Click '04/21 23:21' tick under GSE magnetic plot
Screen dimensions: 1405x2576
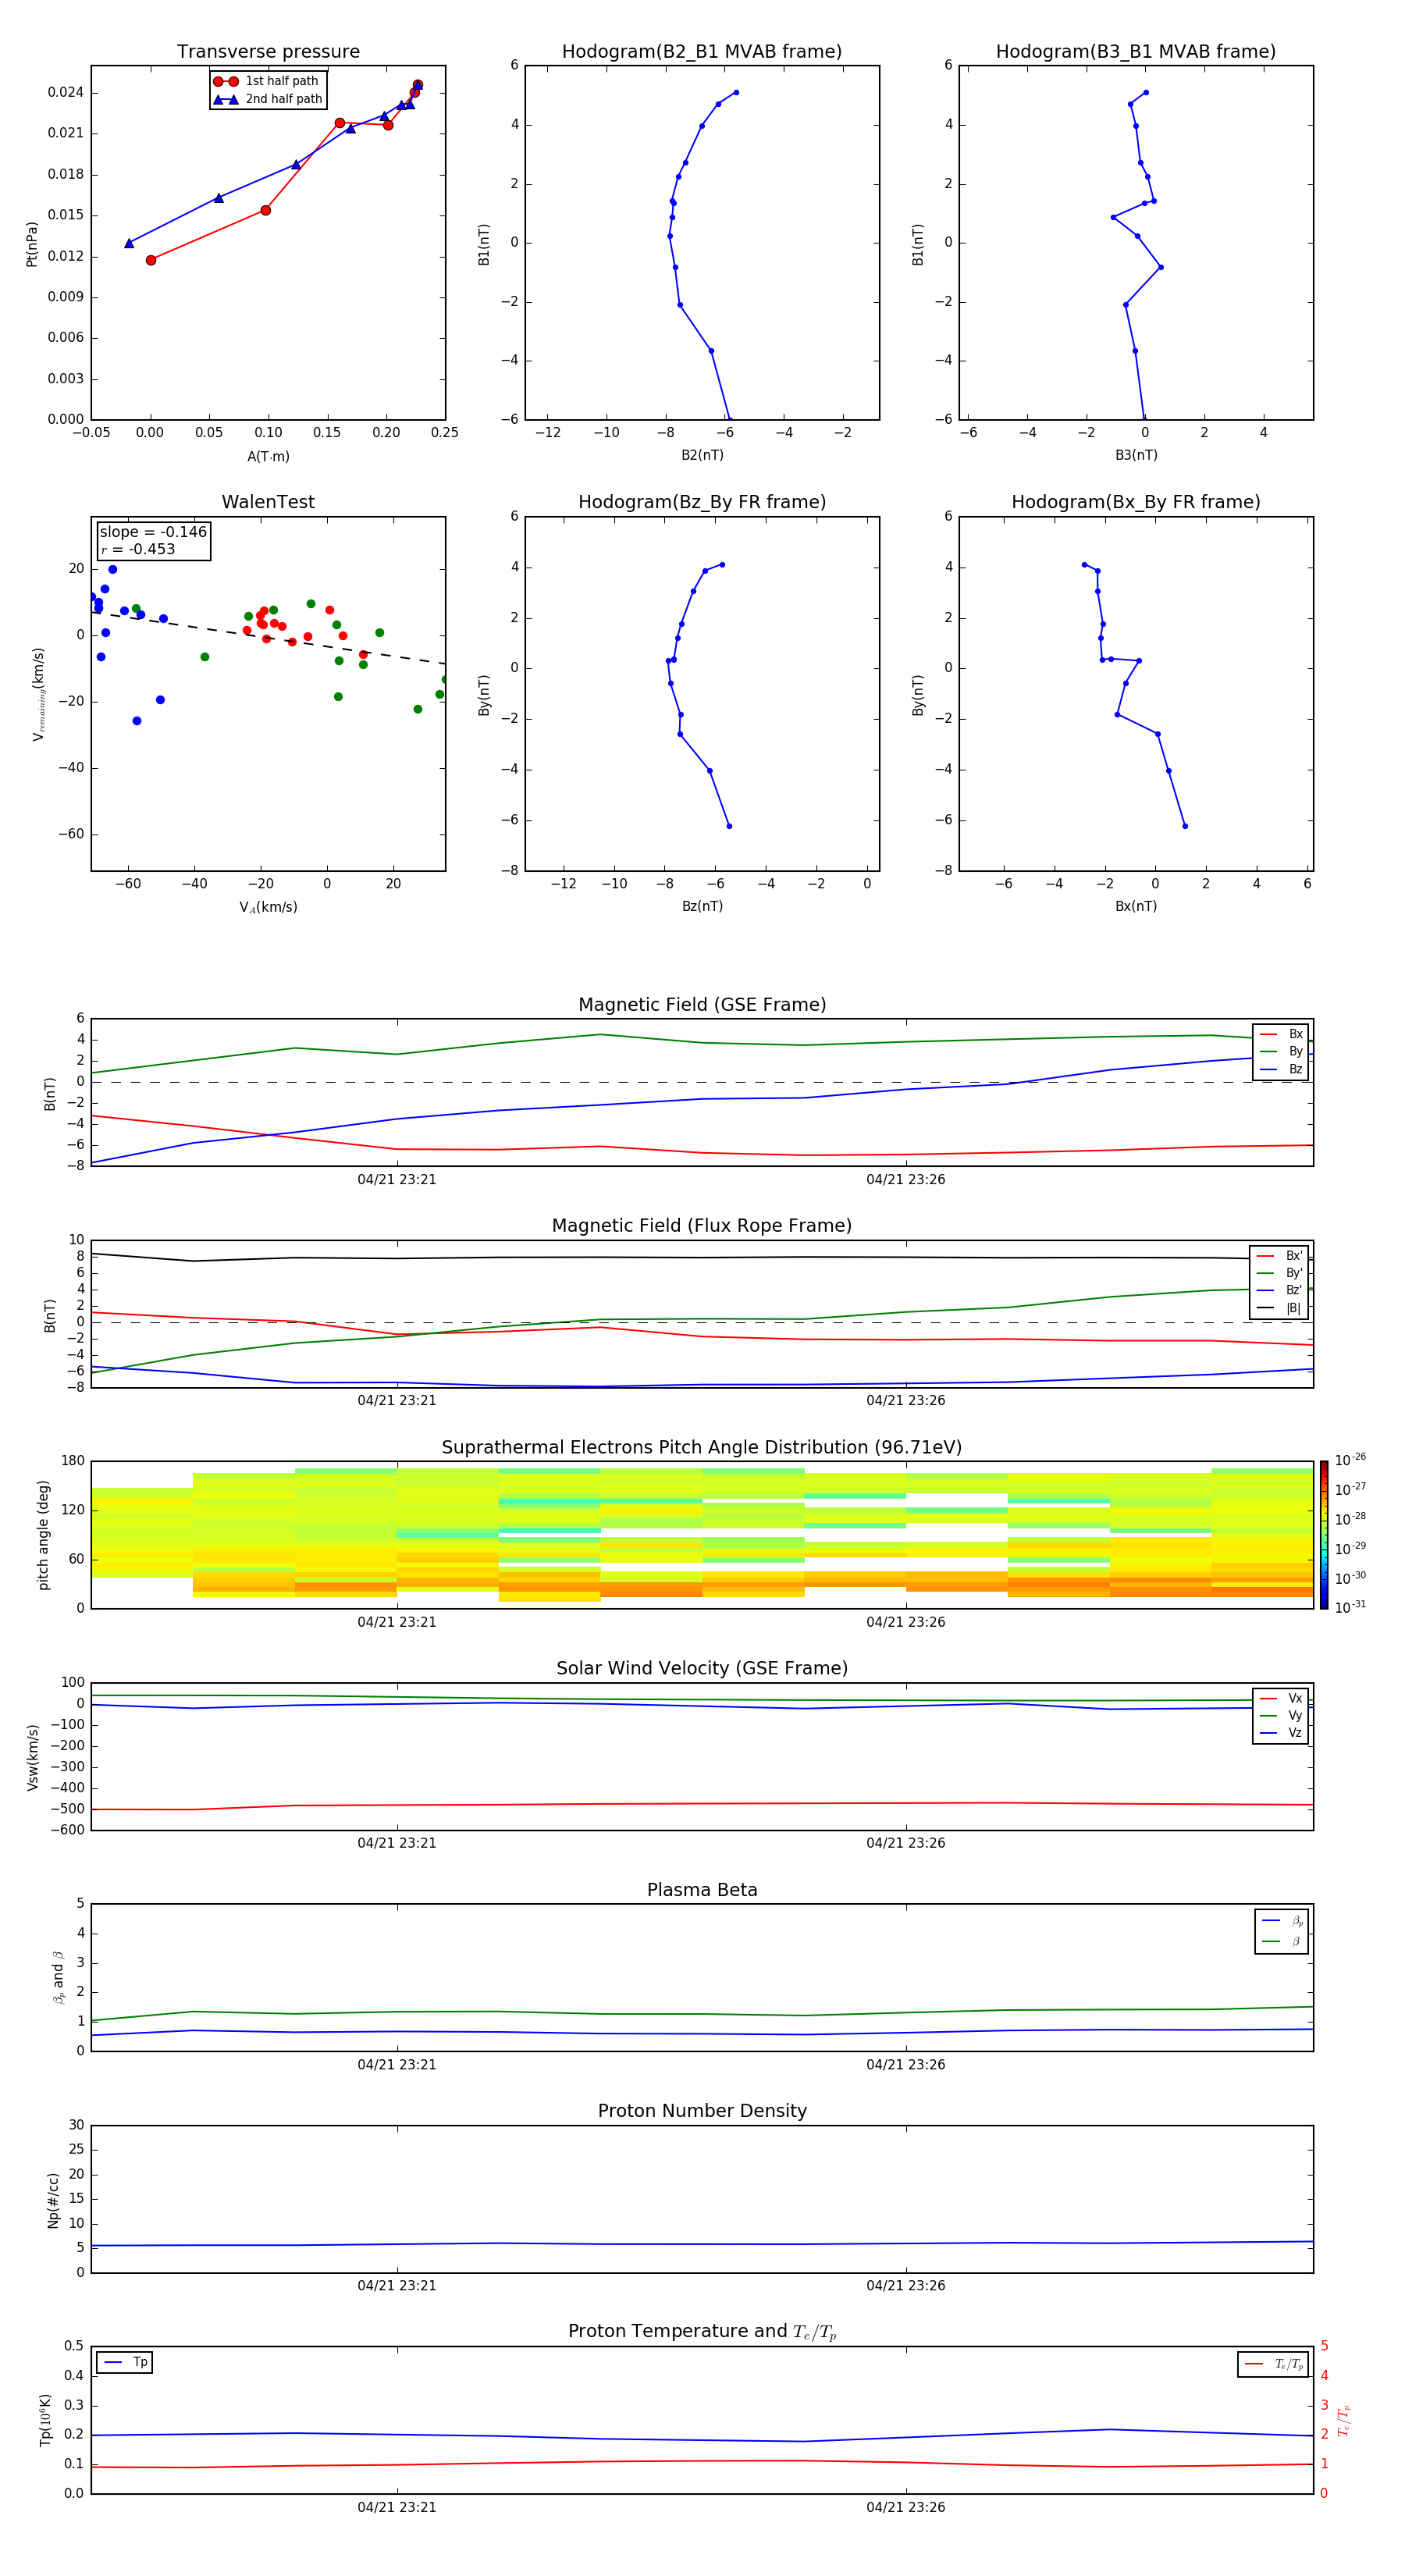click(397, 1180)
